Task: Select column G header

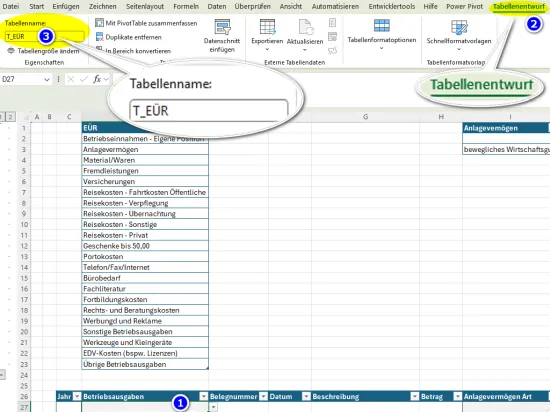Action: pyautogui.click(x=365, y=117)
